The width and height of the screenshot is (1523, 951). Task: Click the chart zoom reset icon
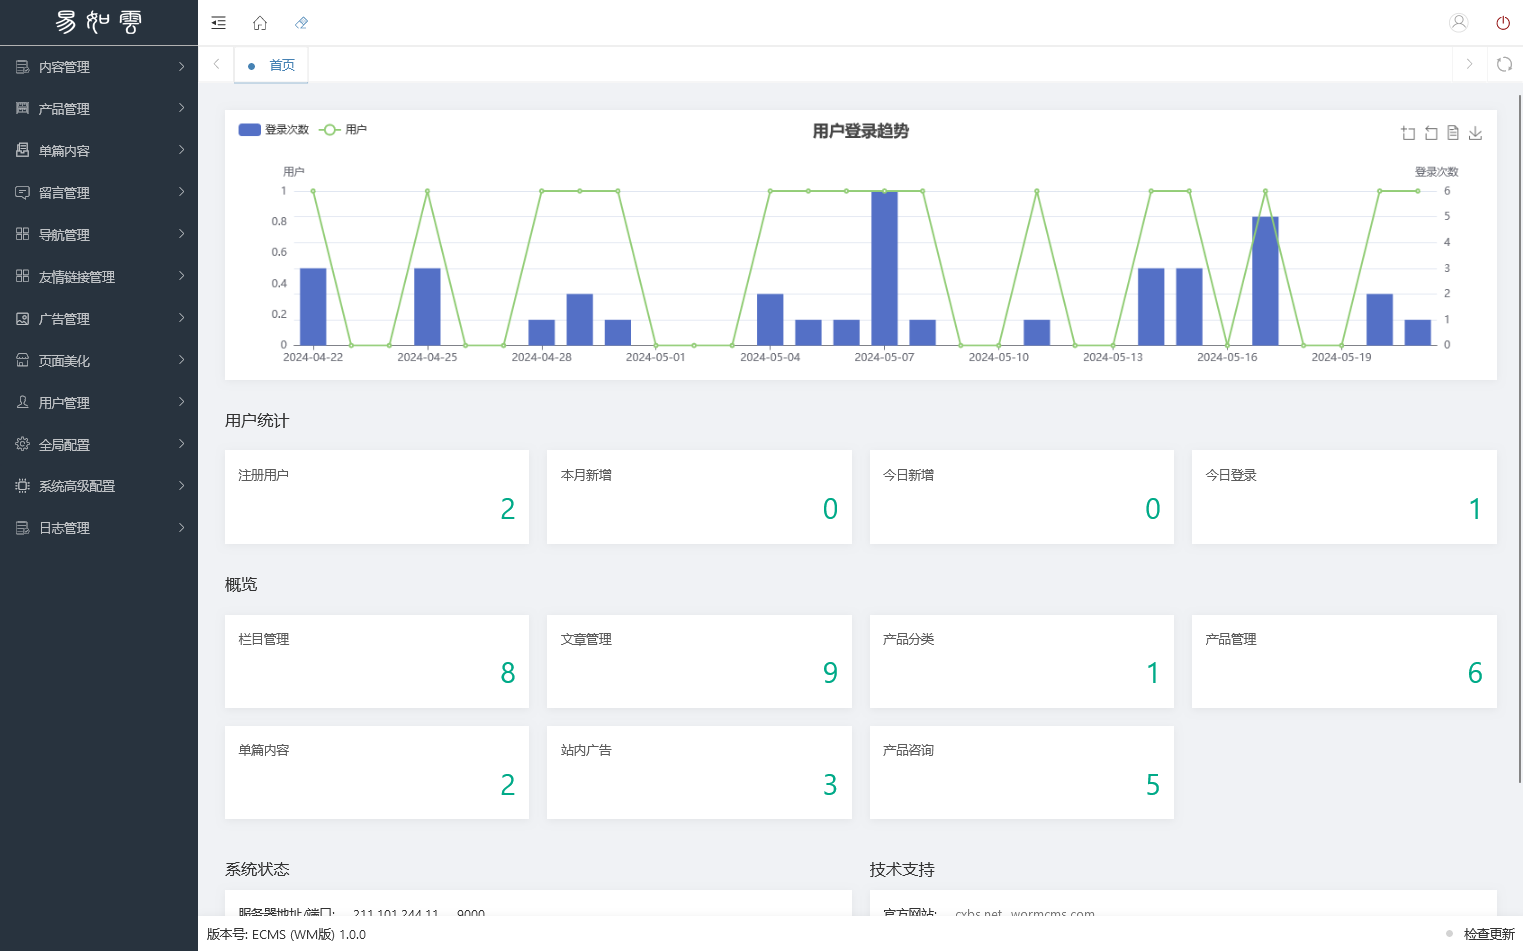tap(1431, 133)
